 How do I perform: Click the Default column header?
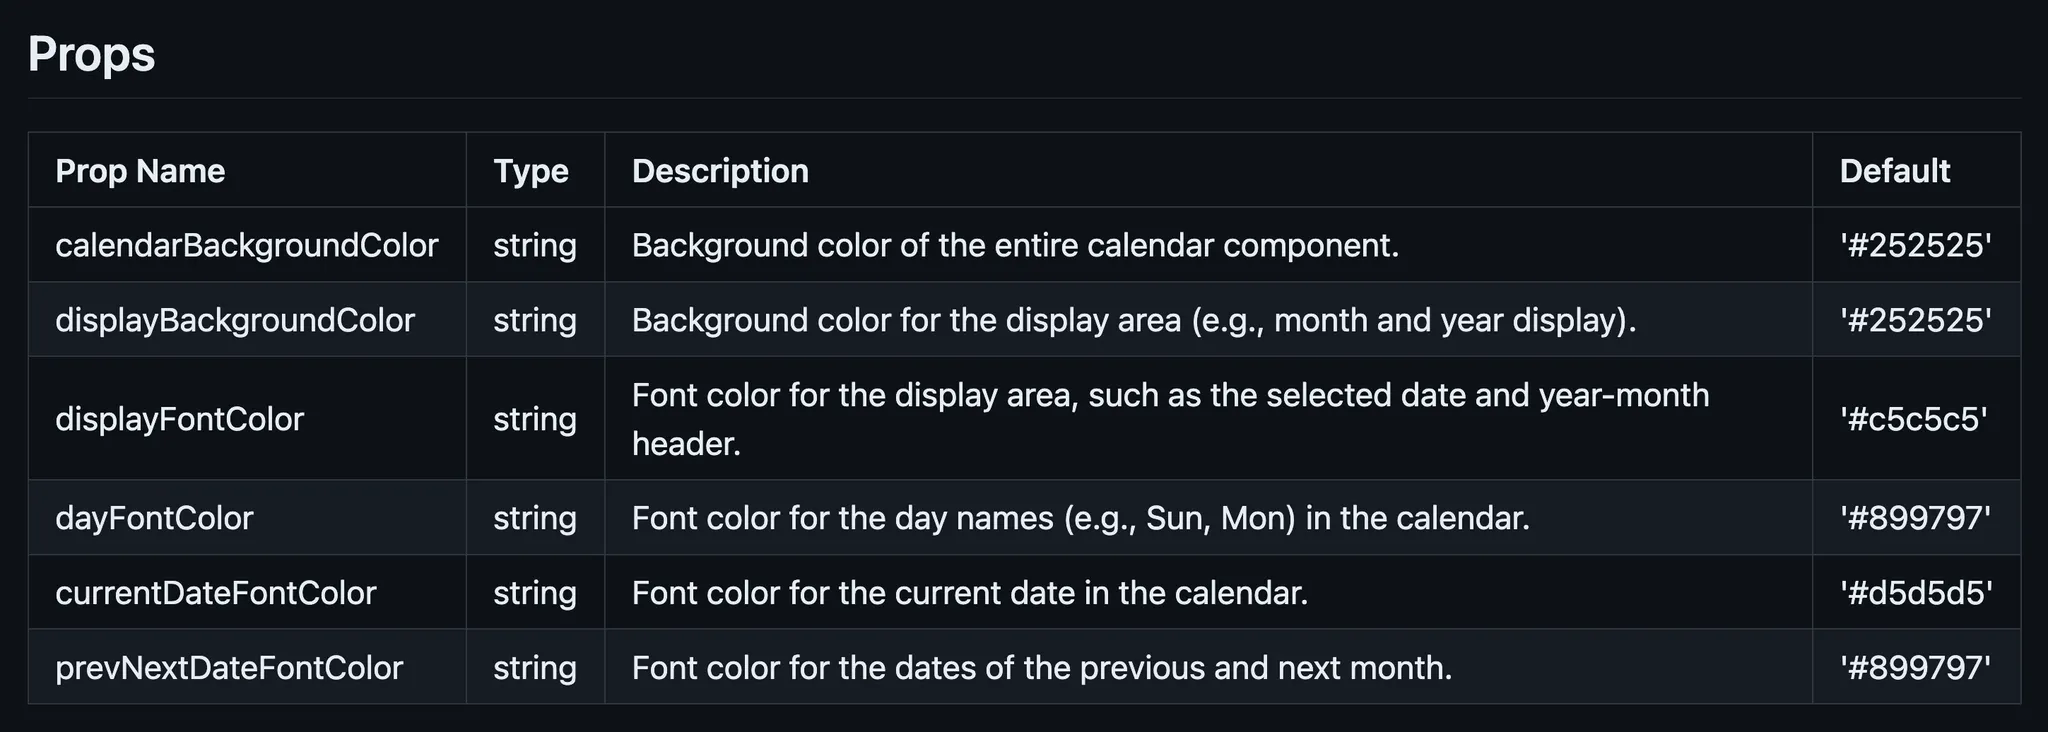pos(1895,171)
